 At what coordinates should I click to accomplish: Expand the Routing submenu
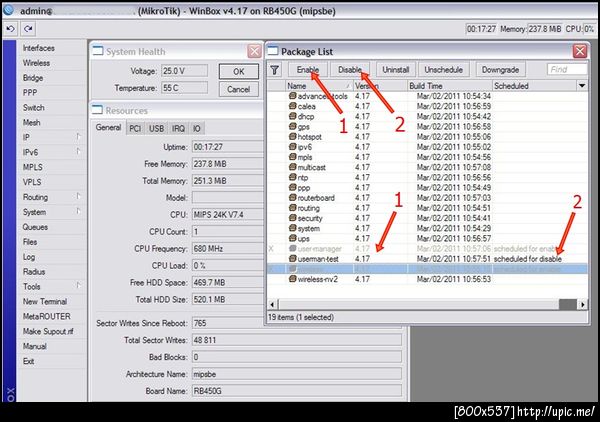pyautogui.click(x=78, y=197)
